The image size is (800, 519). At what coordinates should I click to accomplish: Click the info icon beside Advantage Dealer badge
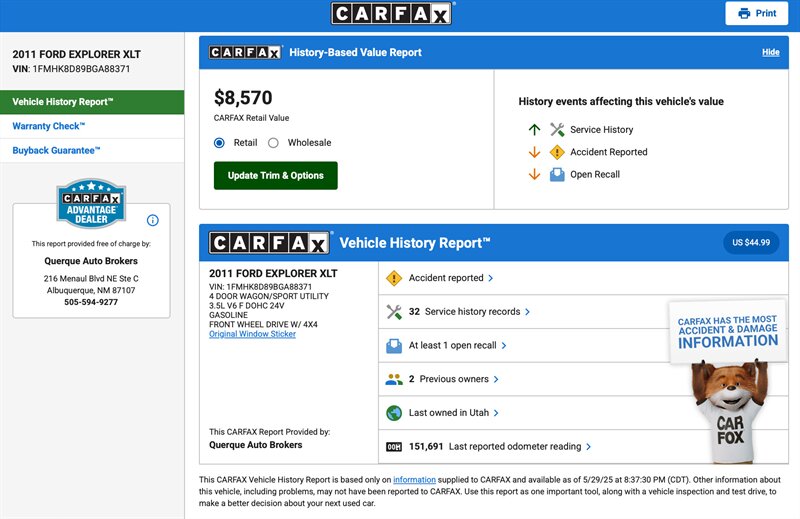click(x=153, y=220)
